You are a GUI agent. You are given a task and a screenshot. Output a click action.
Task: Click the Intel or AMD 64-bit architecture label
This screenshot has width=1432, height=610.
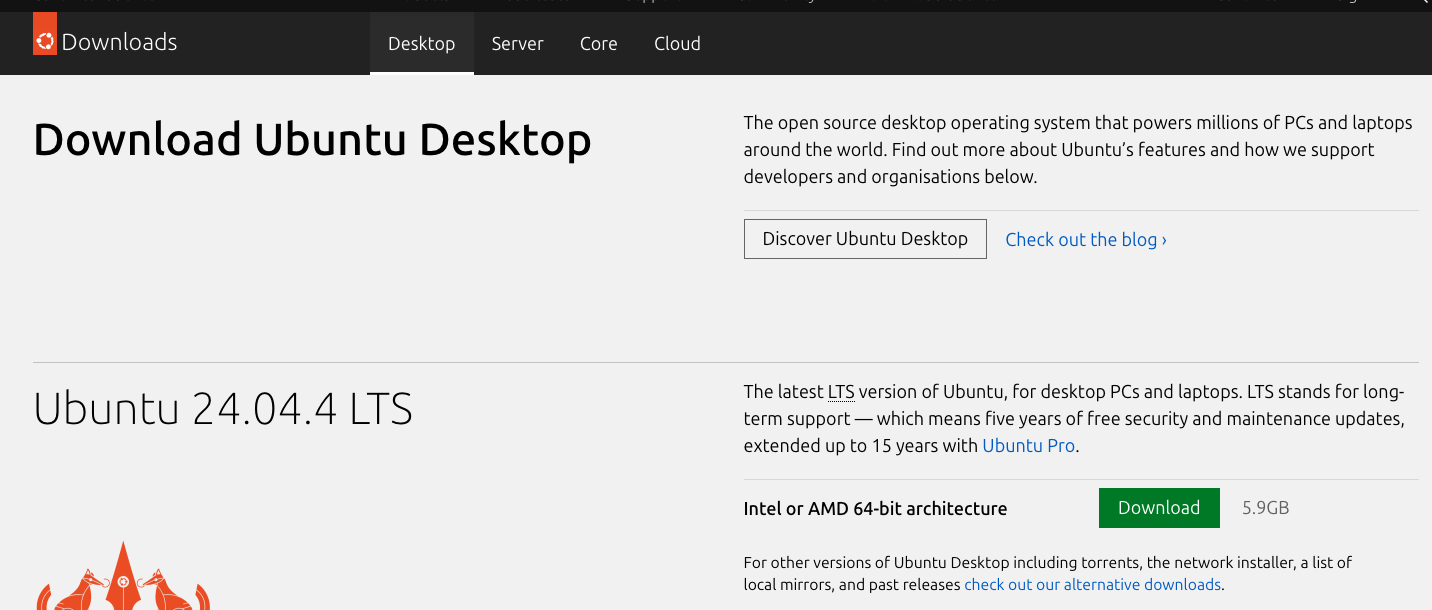pyautogui.click(x=875, y=509)
